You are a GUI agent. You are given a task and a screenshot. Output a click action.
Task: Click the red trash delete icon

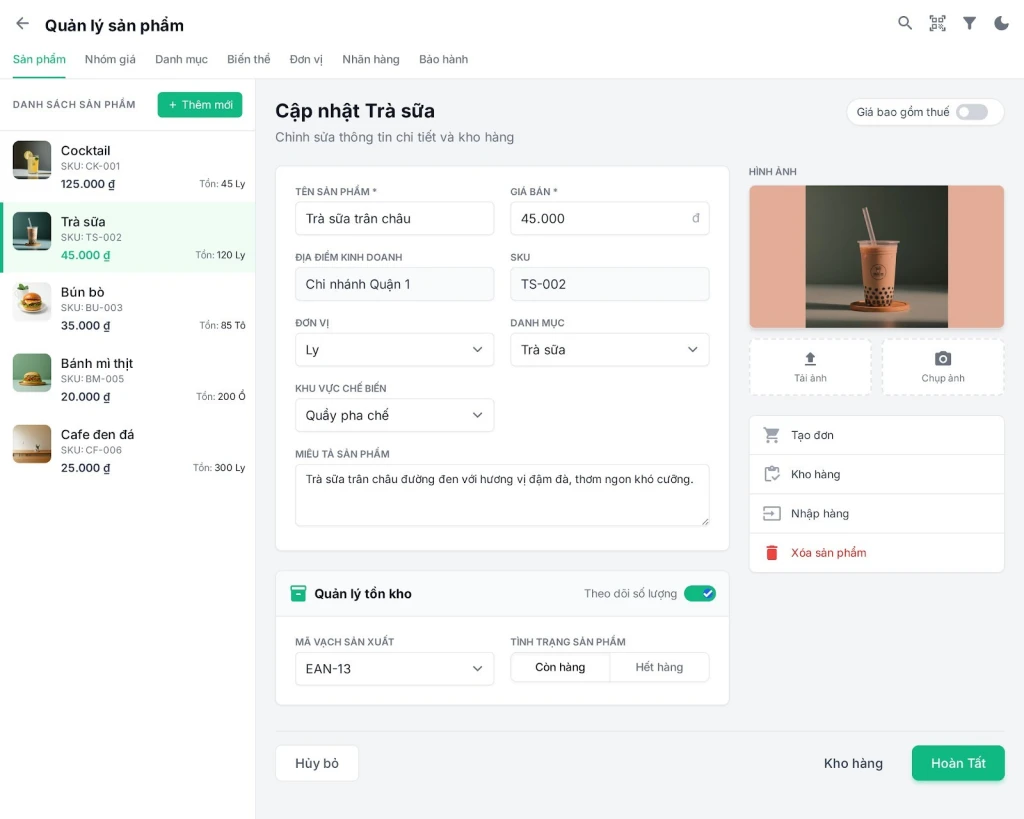point(771,553)
